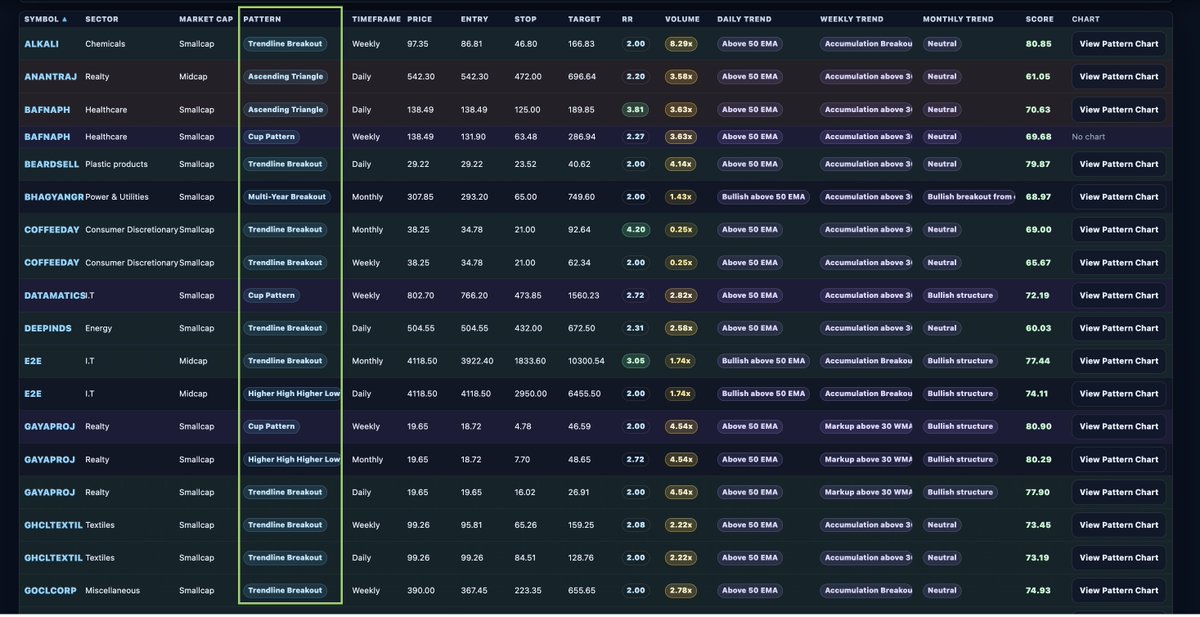Image resolution: width=1200 pixels, height=617 pixels.
Task: Click the Multi-Year Breakout pattern badge
Action: point(287,197)
